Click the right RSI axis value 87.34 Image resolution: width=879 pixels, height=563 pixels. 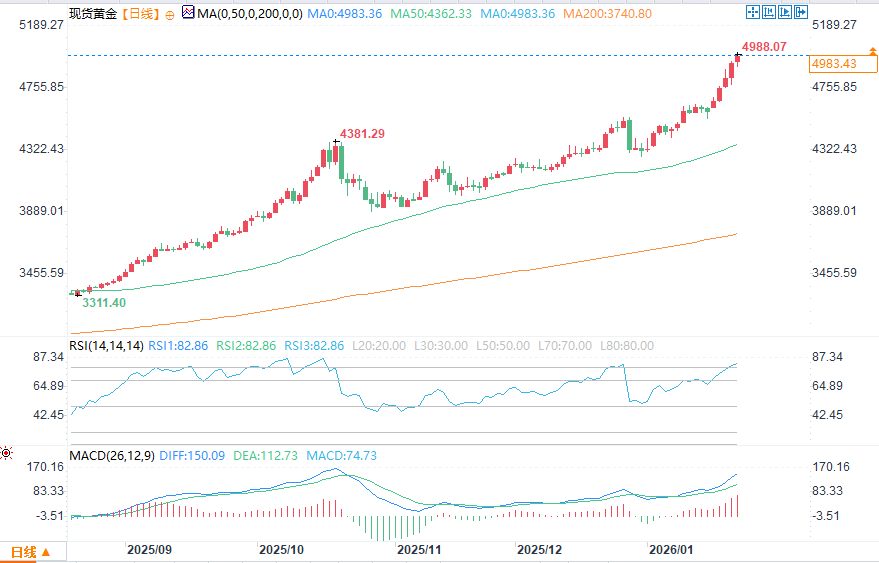827,357
